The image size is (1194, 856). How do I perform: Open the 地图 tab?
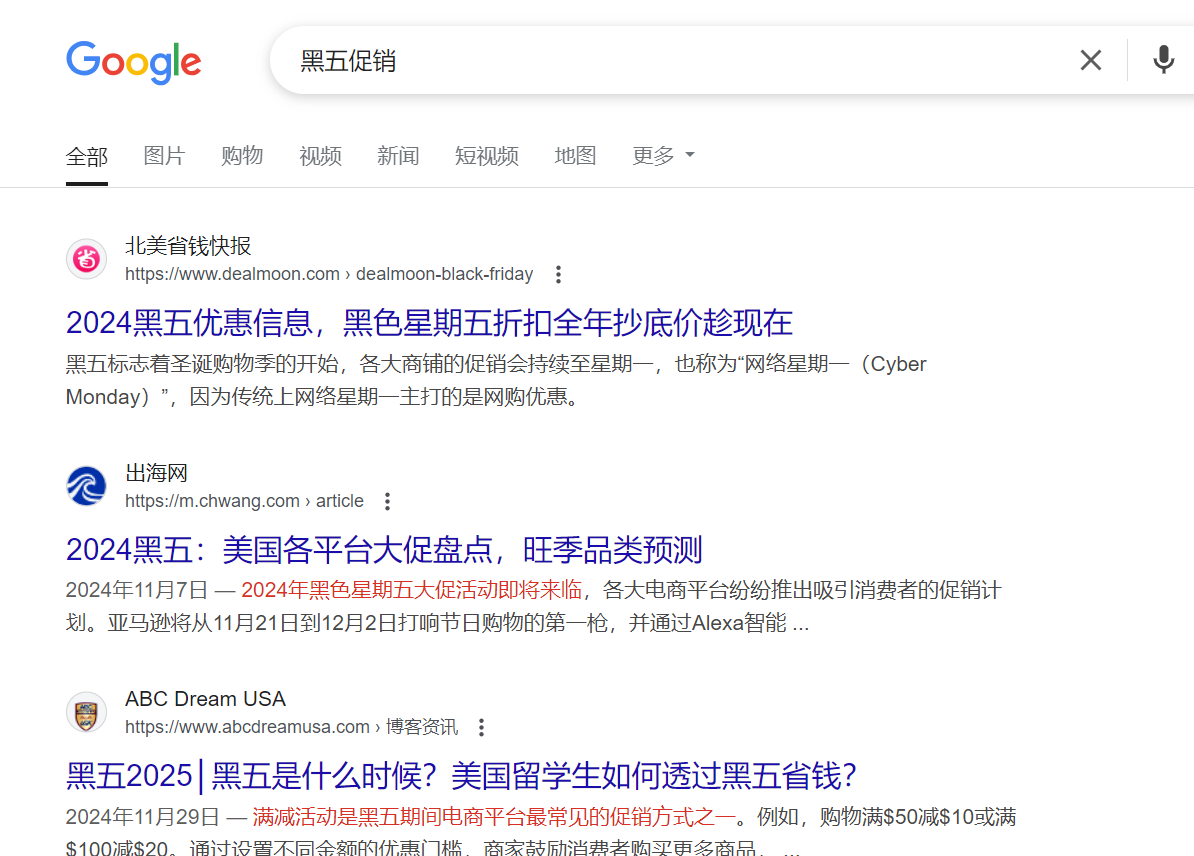pyautogui.click(x=575, y=156)
